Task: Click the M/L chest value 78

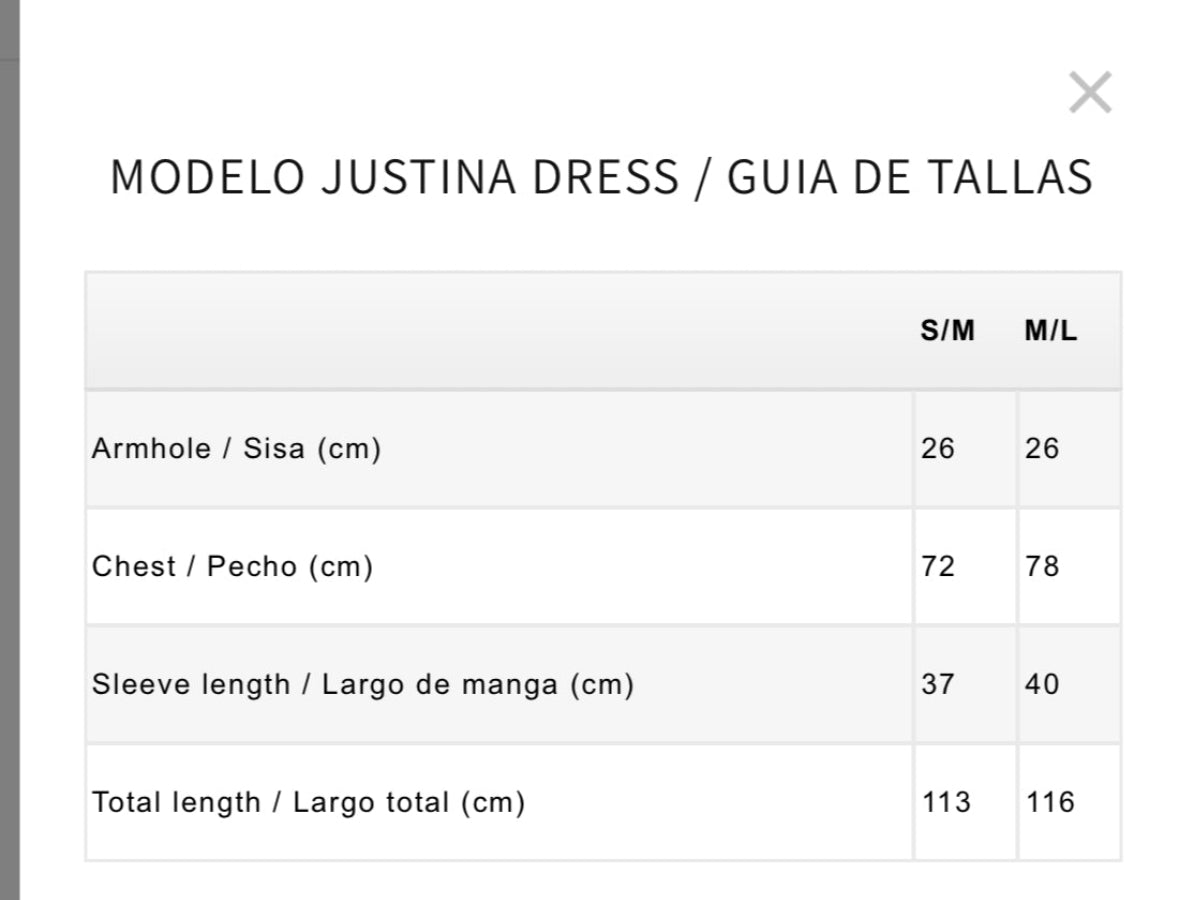Action: click(x=1041, y=566)
